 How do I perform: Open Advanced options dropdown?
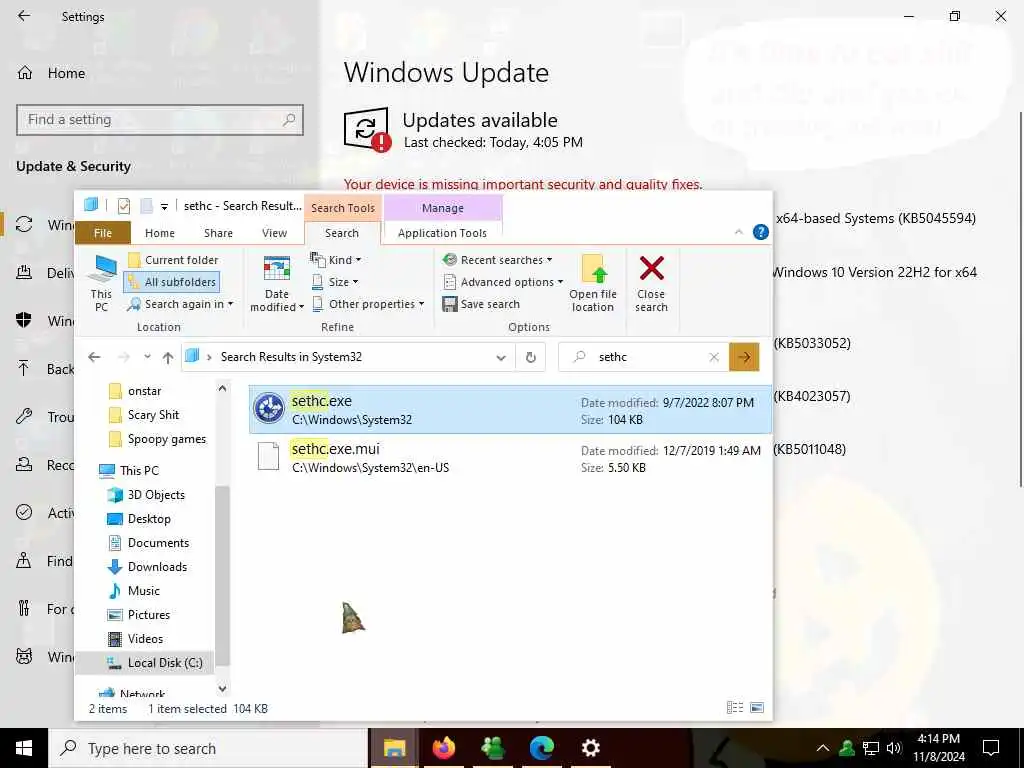(x=503, y=282)
